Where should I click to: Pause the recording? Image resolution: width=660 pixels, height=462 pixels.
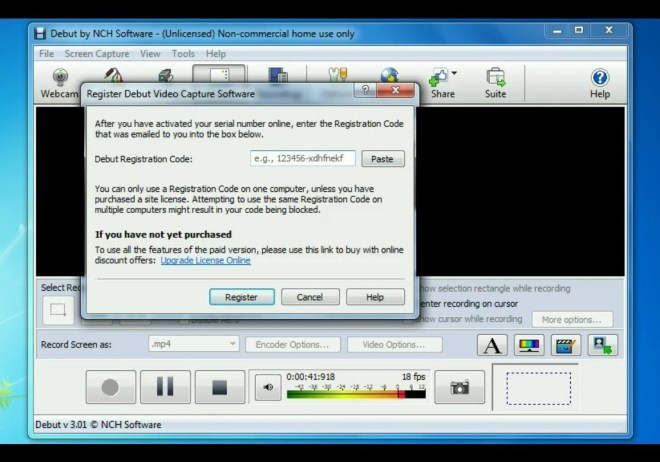(x=165, y=387)
